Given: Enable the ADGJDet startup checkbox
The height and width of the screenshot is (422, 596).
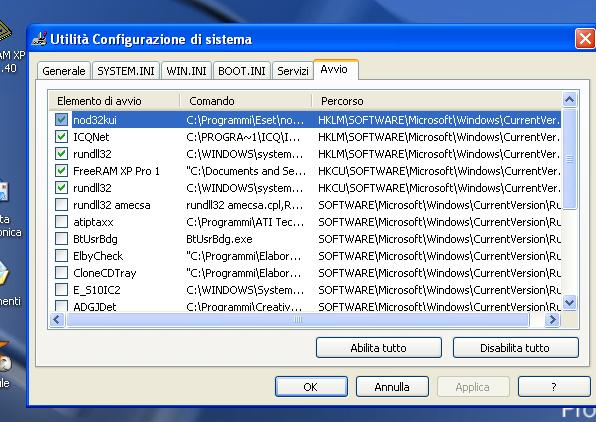Looking at the screenshot, I should [x=61, y=306].
